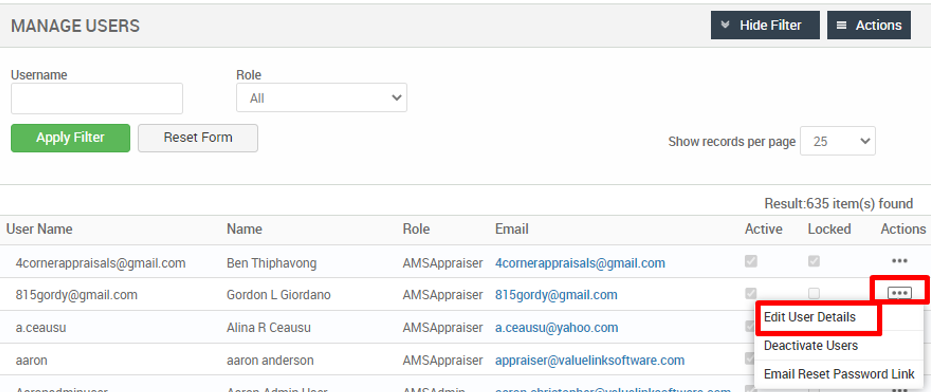
Task: Select username cell aaron
Action: (x=31, y=360)
